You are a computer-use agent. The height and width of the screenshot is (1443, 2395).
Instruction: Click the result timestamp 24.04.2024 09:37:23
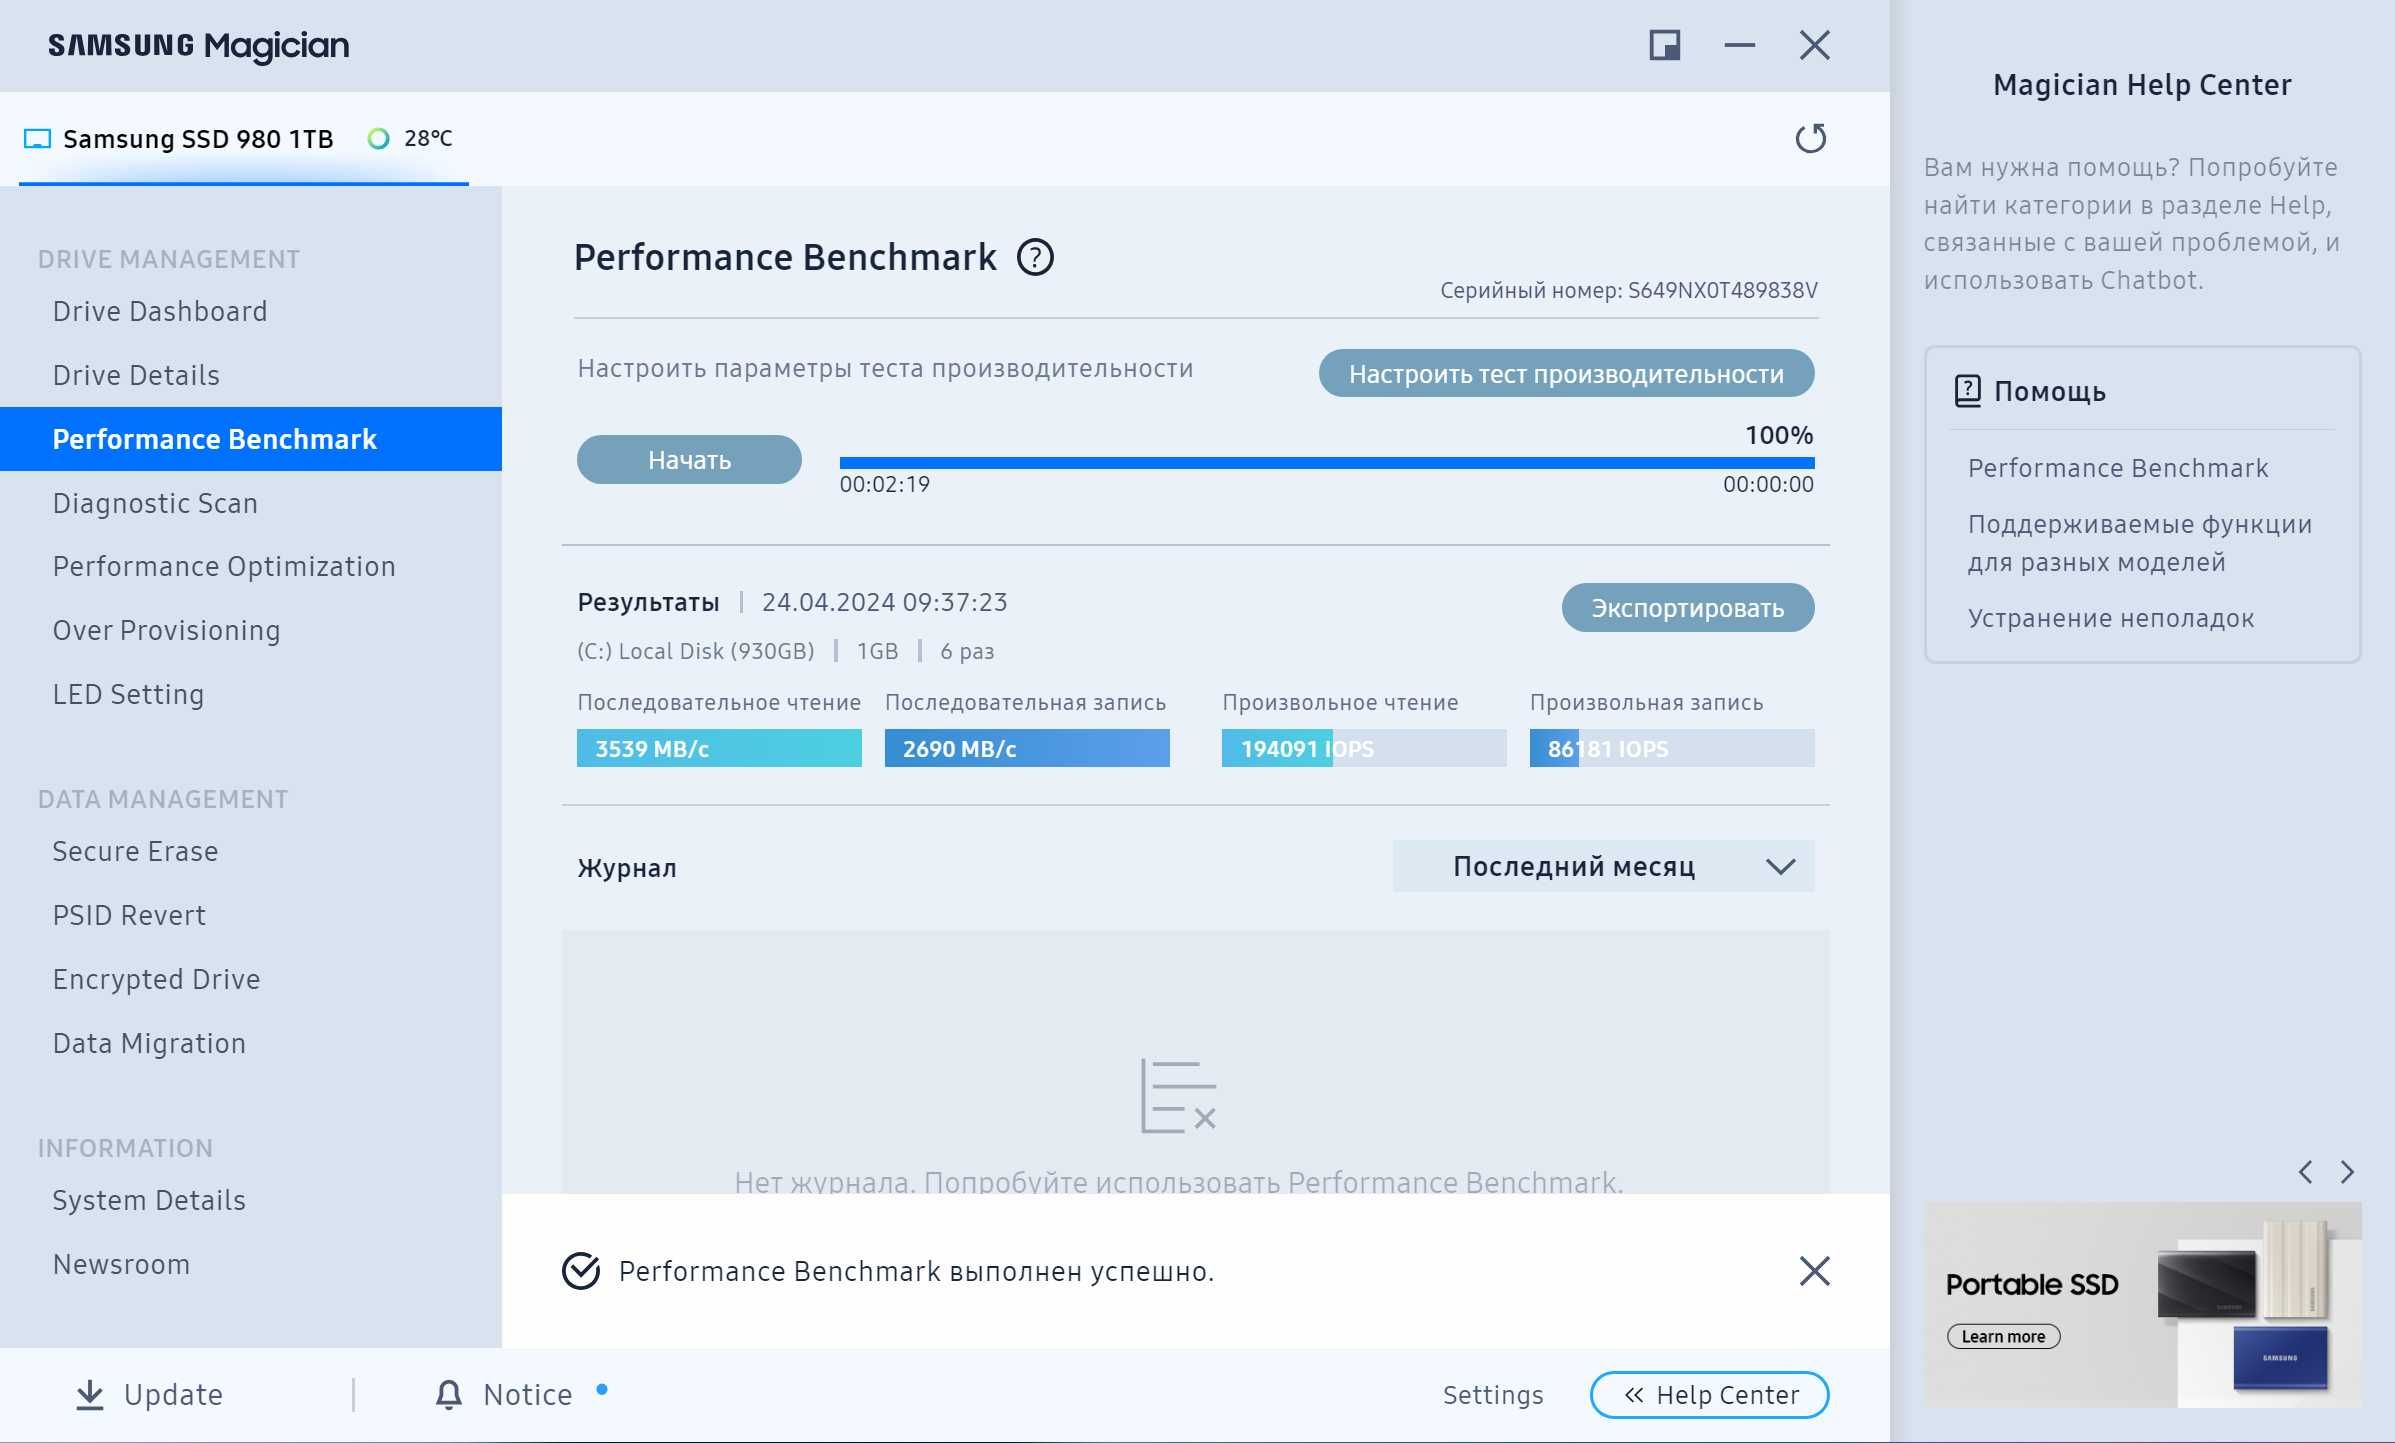click(x=885, y=603)
